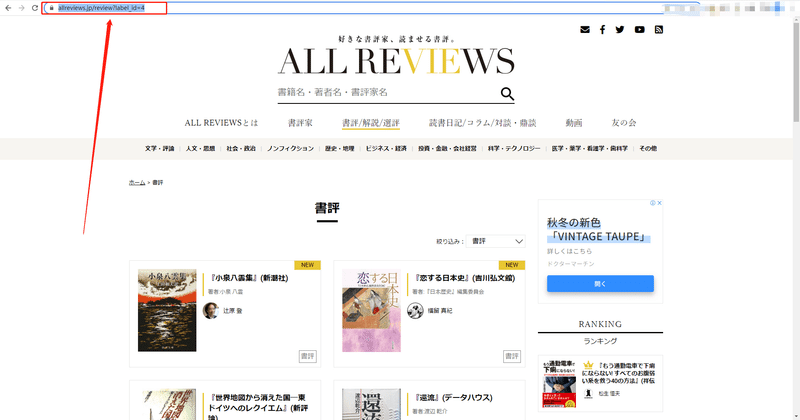Open the ranking book cover 通勤電車で下痢
The width and height of the screenshot is (800, 420).
(x=559, y=384)
